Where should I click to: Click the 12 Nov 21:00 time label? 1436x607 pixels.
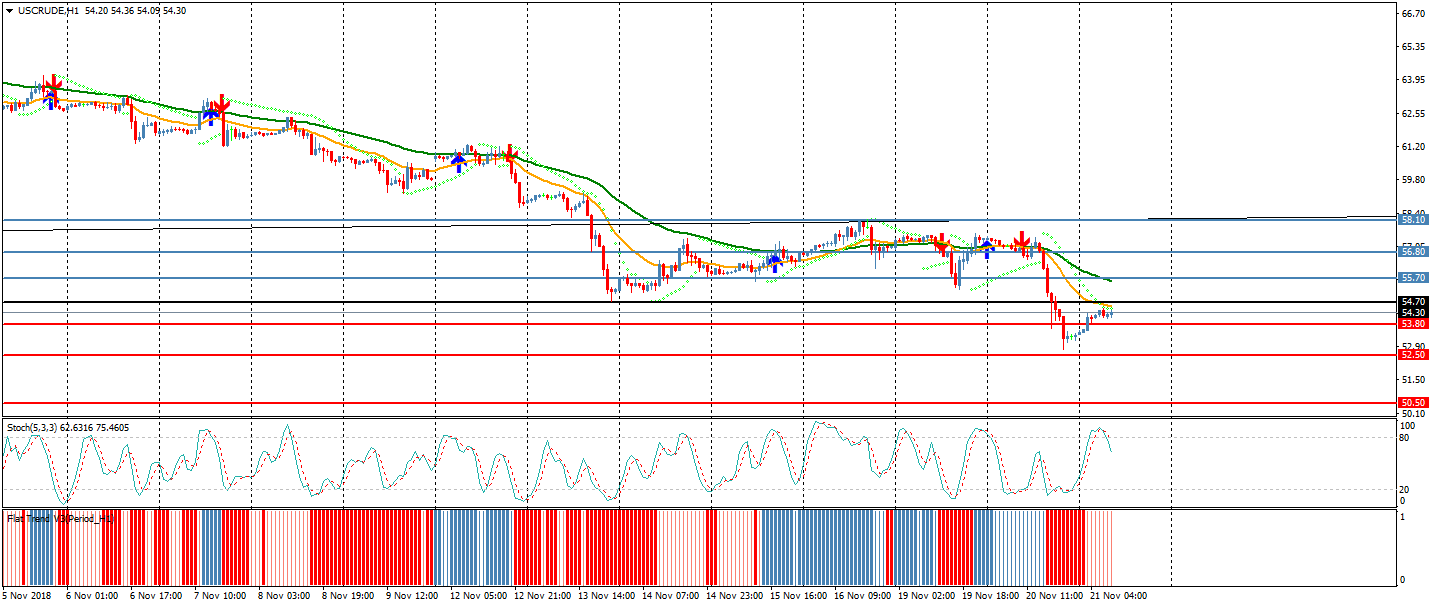541,595
